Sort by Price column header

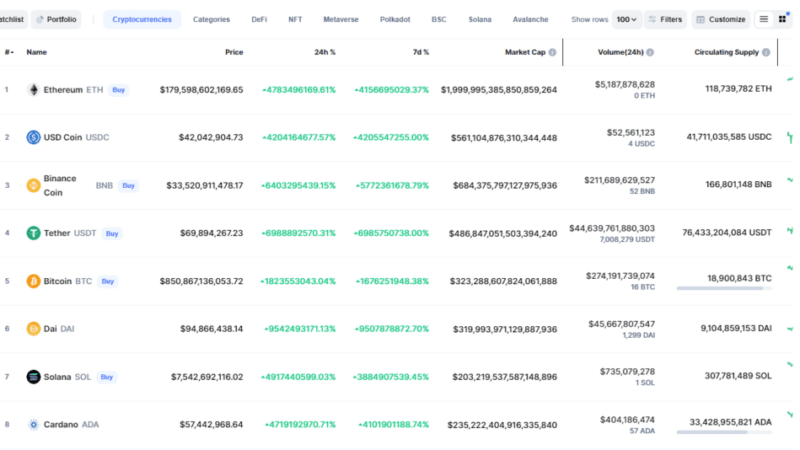pyautogui.click(x=234, y=52)
